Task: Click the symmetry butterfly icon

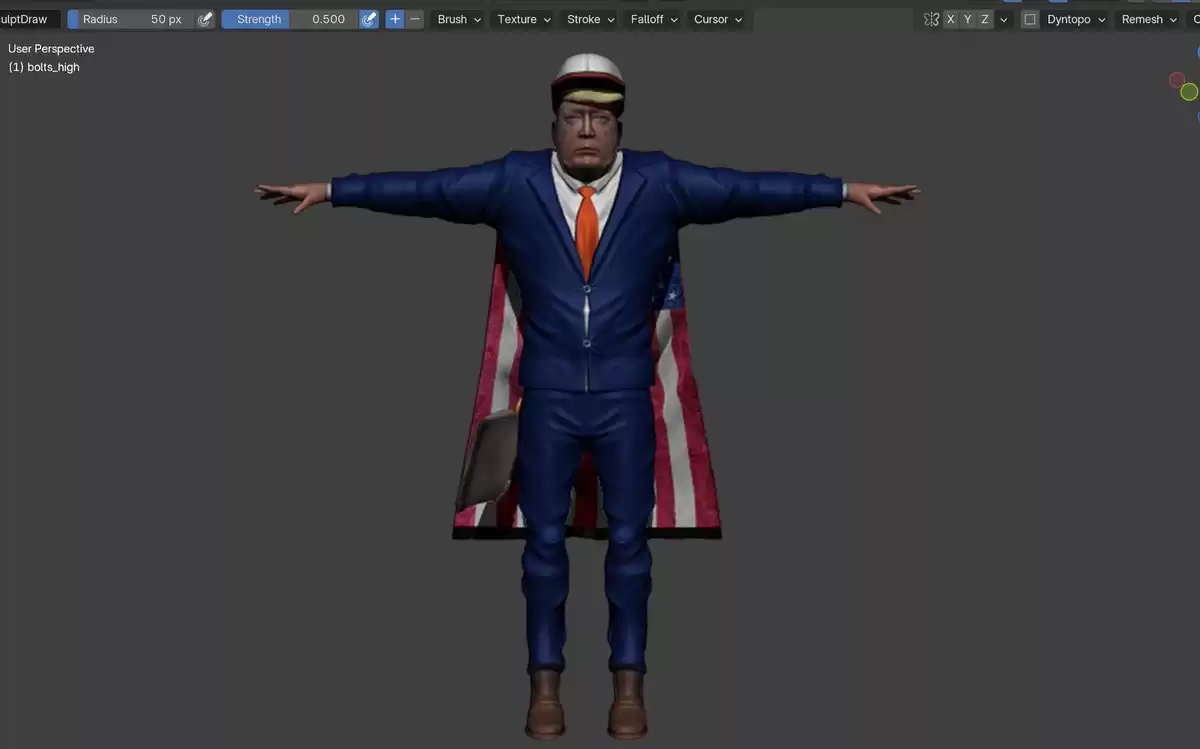Action: [932, 19]
